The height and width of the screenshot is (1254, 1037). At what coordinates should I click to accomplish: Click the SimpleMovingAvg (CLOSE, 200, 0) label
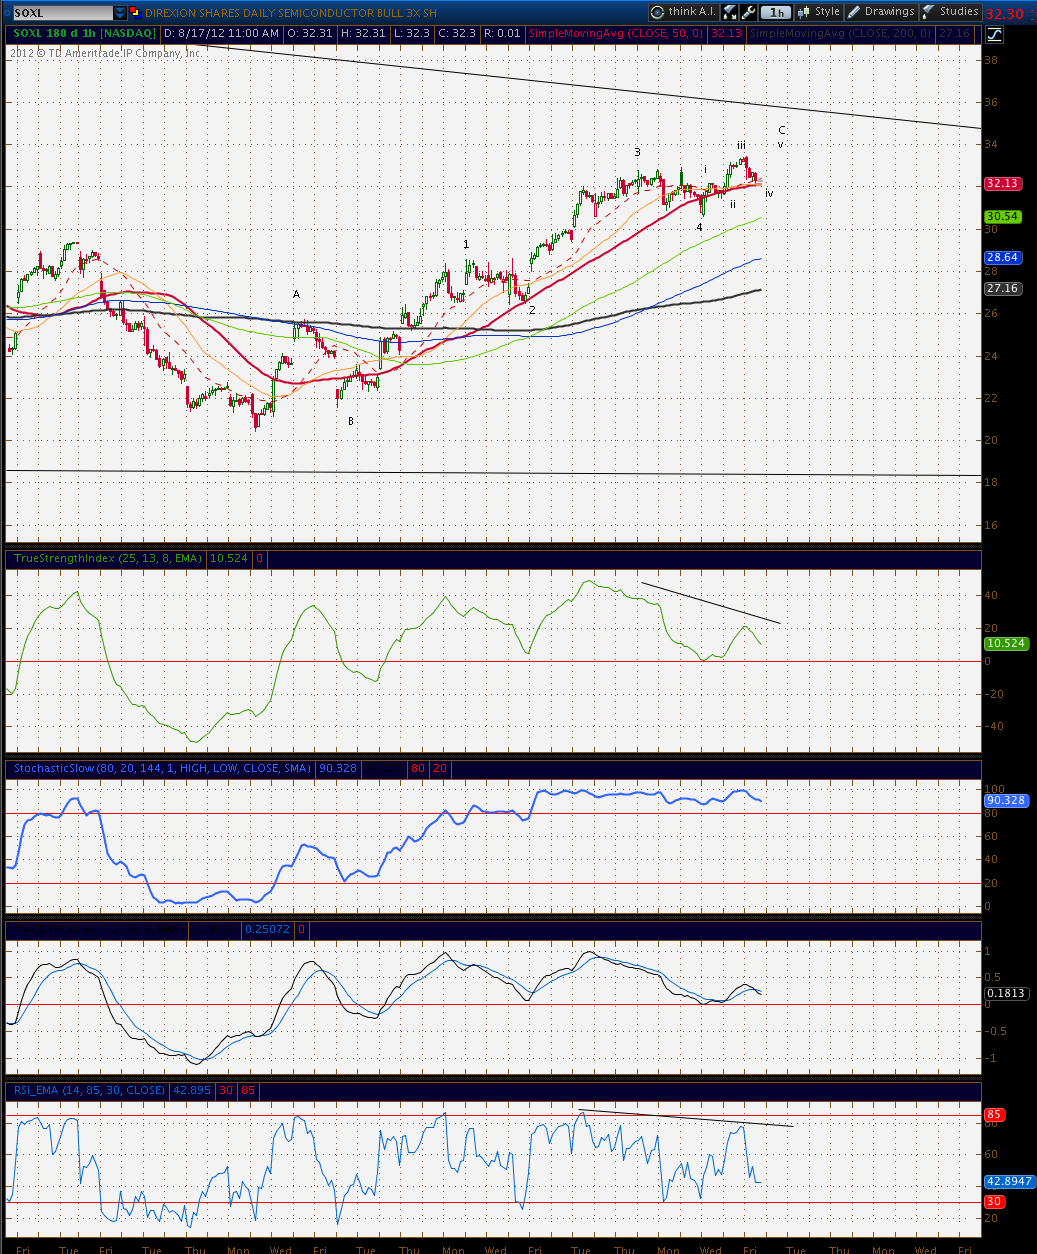coord(842,33)
